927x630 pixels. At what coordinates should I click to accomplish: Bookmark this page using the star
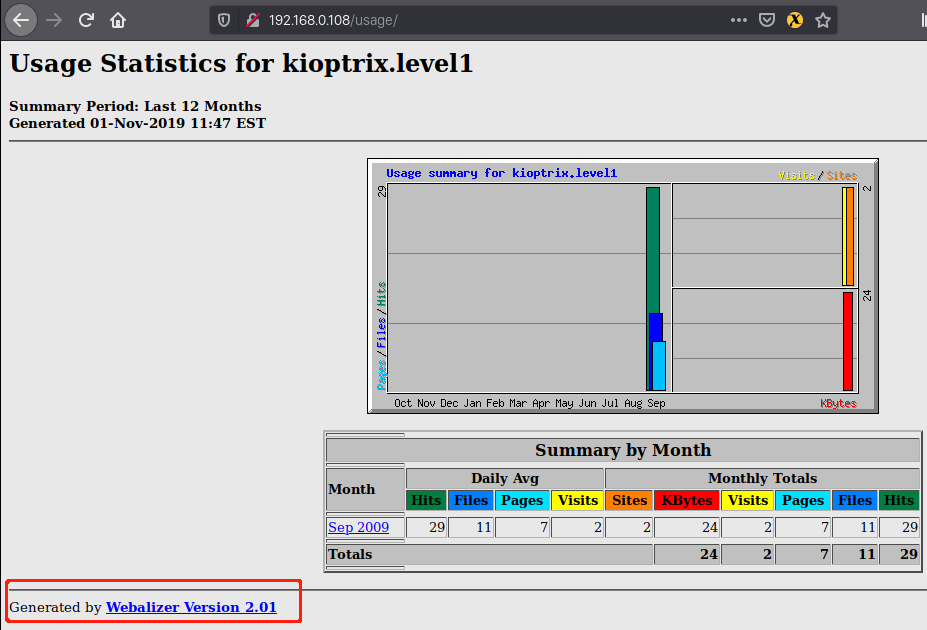tap(822, 19)
